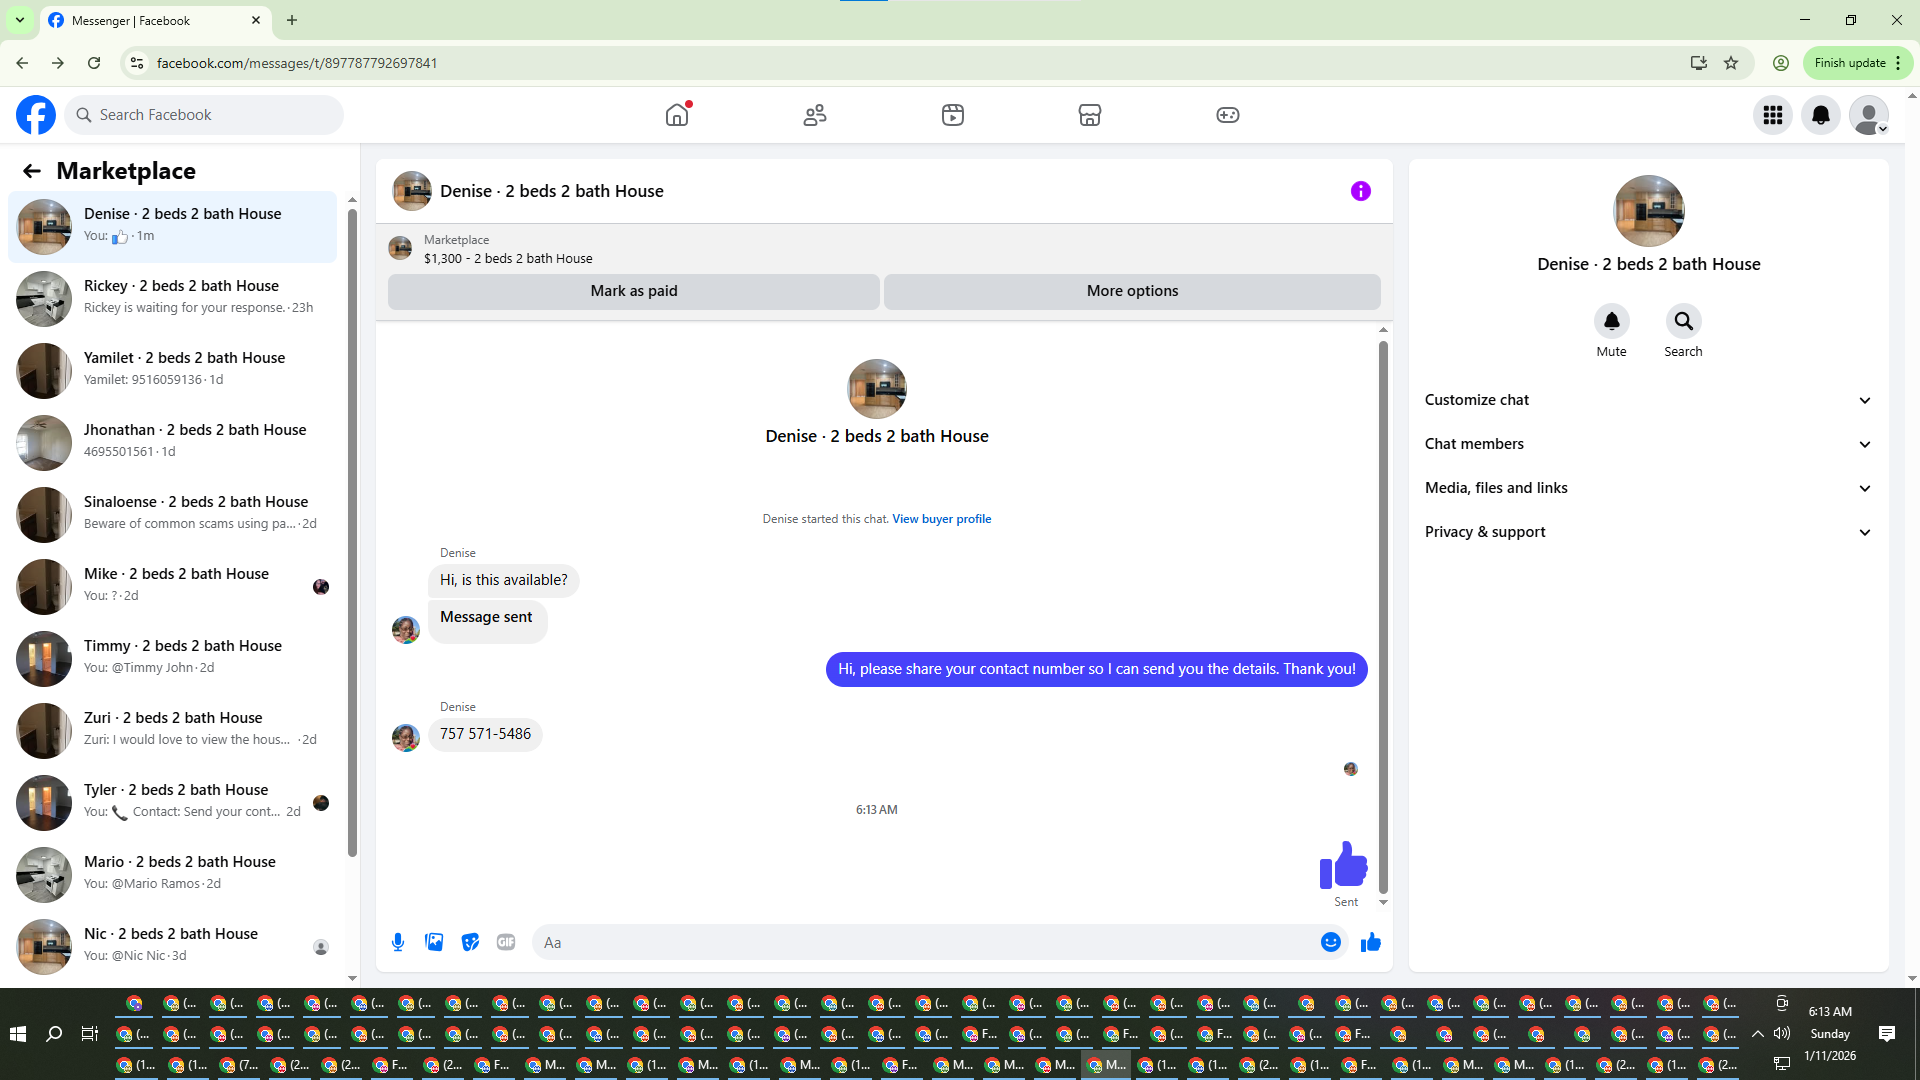Viewport: 1920px width, 1080px height.
Task: View site information in the address bar
Action: pyautogui.click(x=137, y=63)
